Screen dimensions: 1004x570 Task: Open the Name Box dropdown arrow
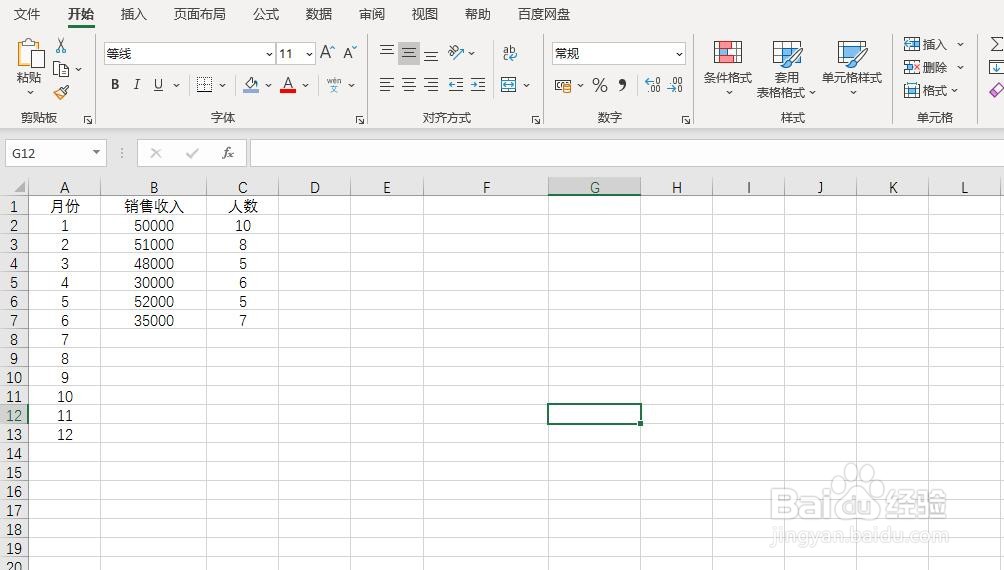point(96,152)
